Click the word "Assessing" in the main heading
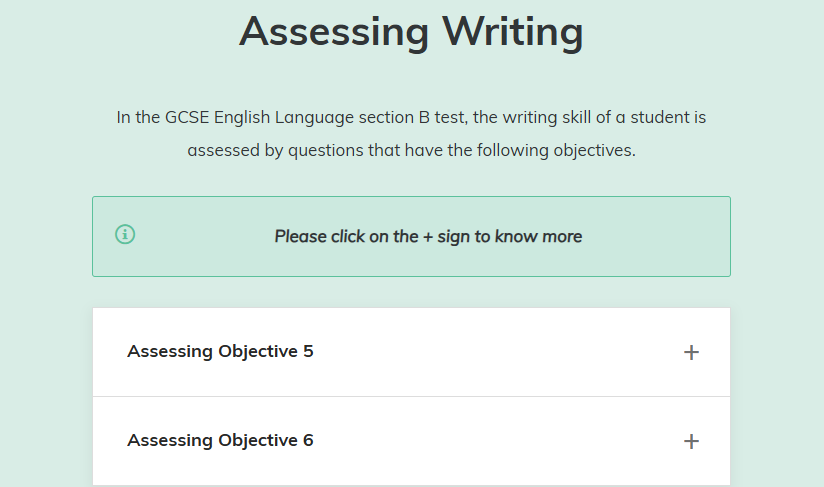Screen dimensions: 824x487 (334, 31)
